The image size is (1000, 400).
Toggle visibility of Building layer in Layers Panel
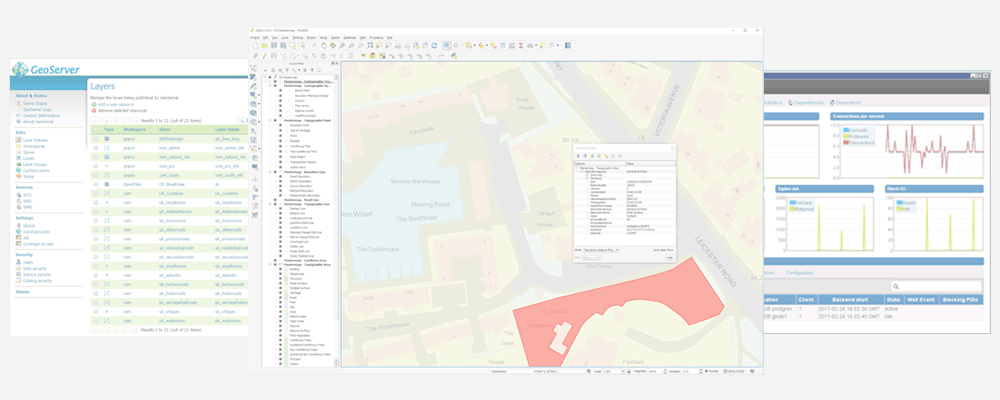coord(280,269)
